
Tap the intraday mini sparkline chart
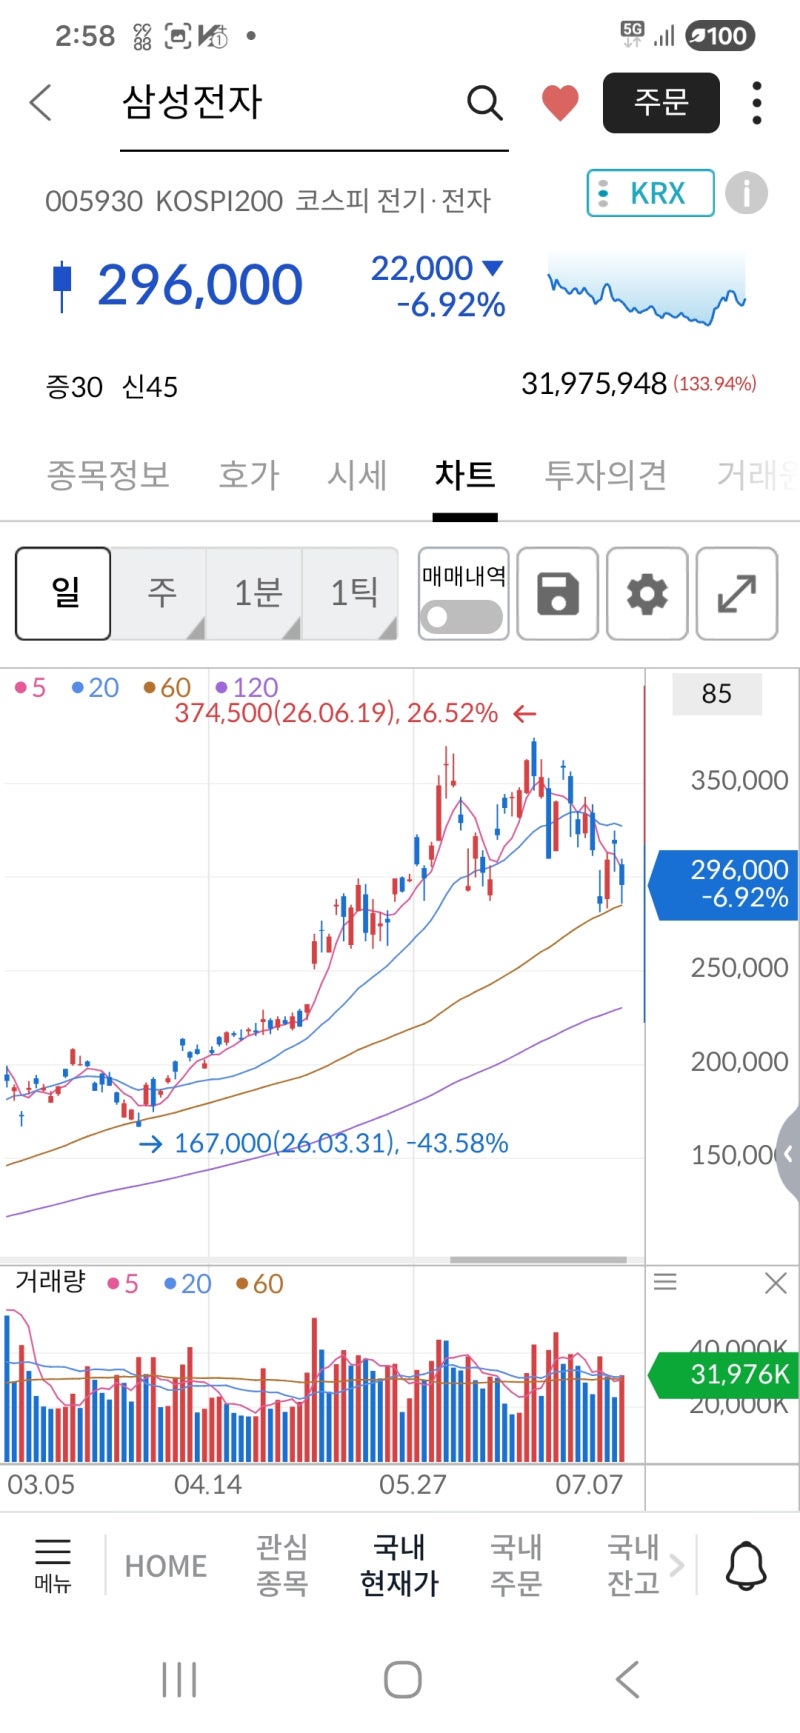pyautogui.click(x=646, y=290)
